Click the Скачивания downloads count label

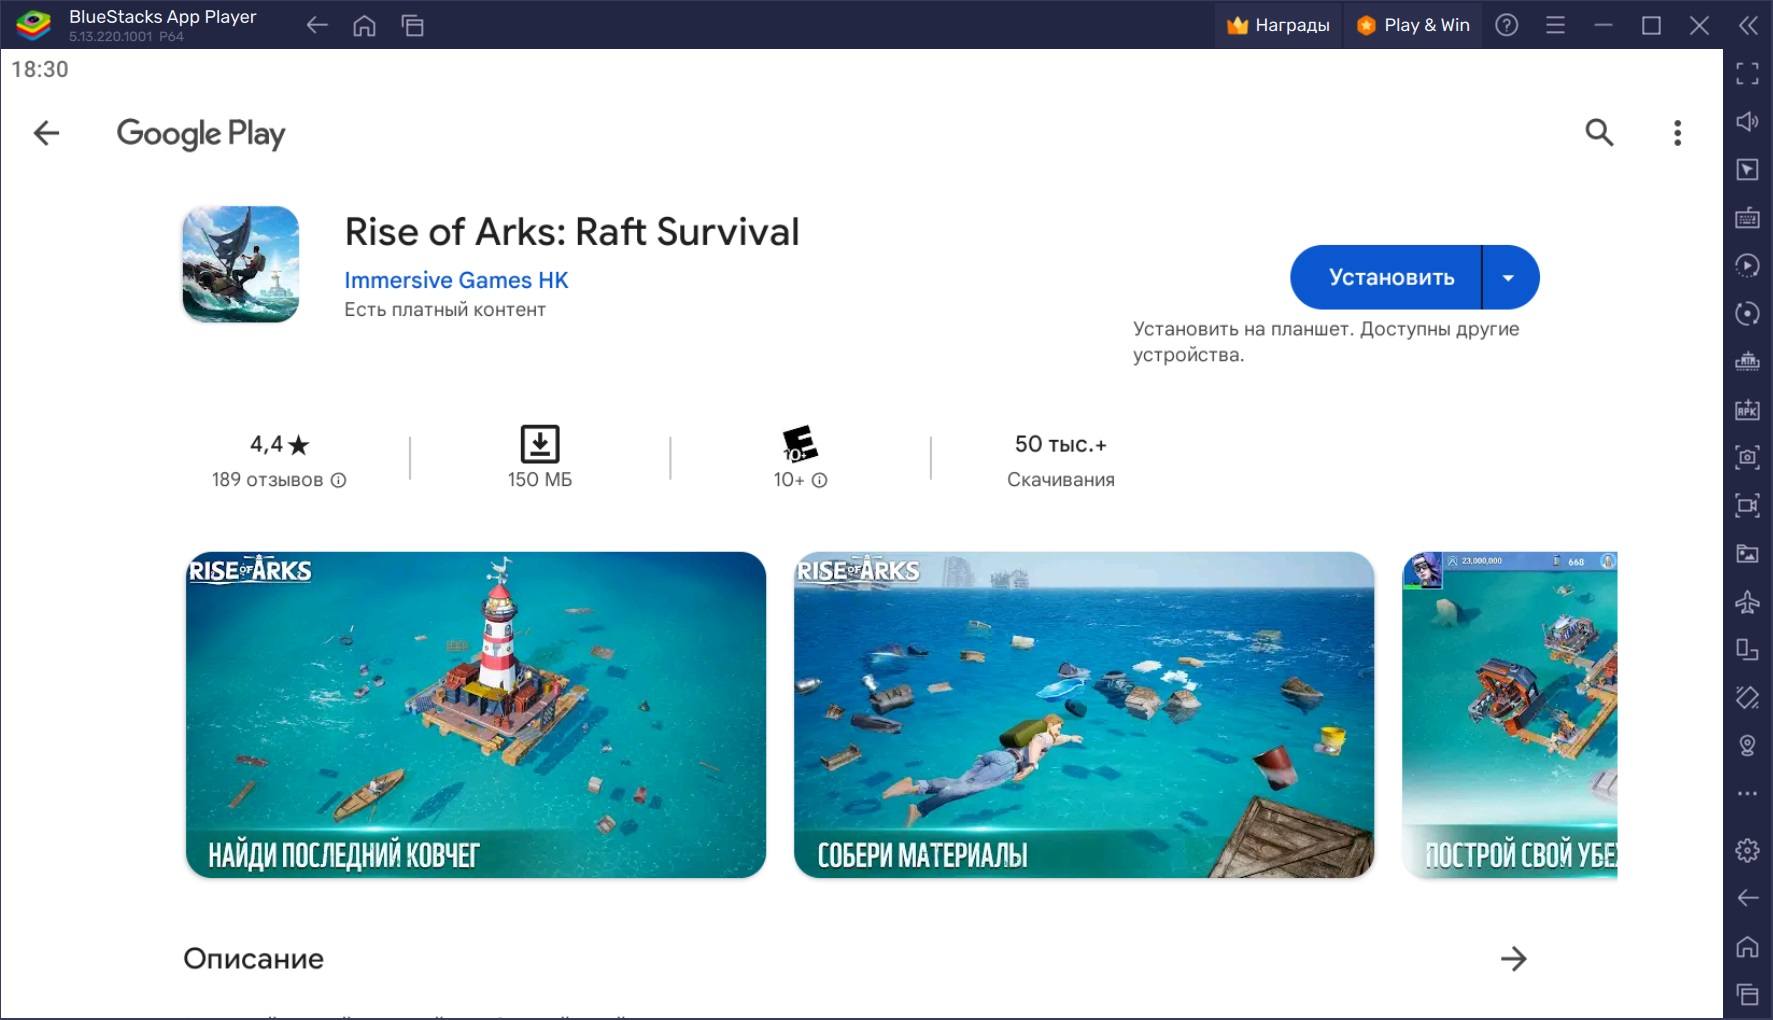[1060, 480]
